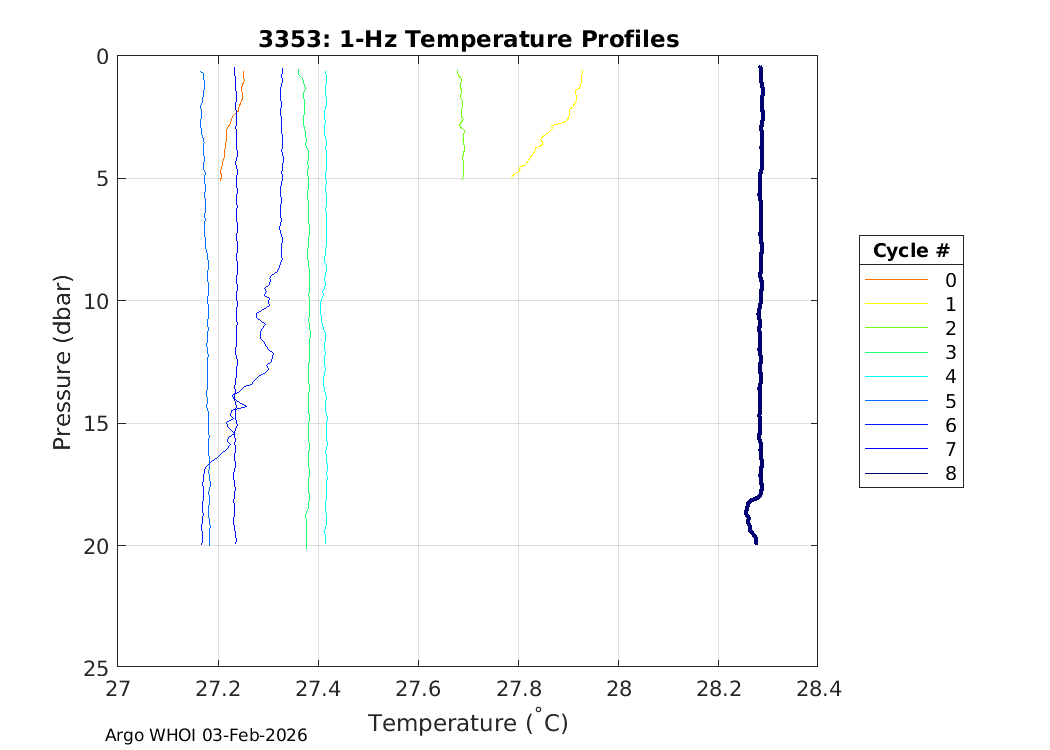Select the x-axis tick label '27.6'
Viewport: 1050px width, 750px height.
[x=418, y=689]
